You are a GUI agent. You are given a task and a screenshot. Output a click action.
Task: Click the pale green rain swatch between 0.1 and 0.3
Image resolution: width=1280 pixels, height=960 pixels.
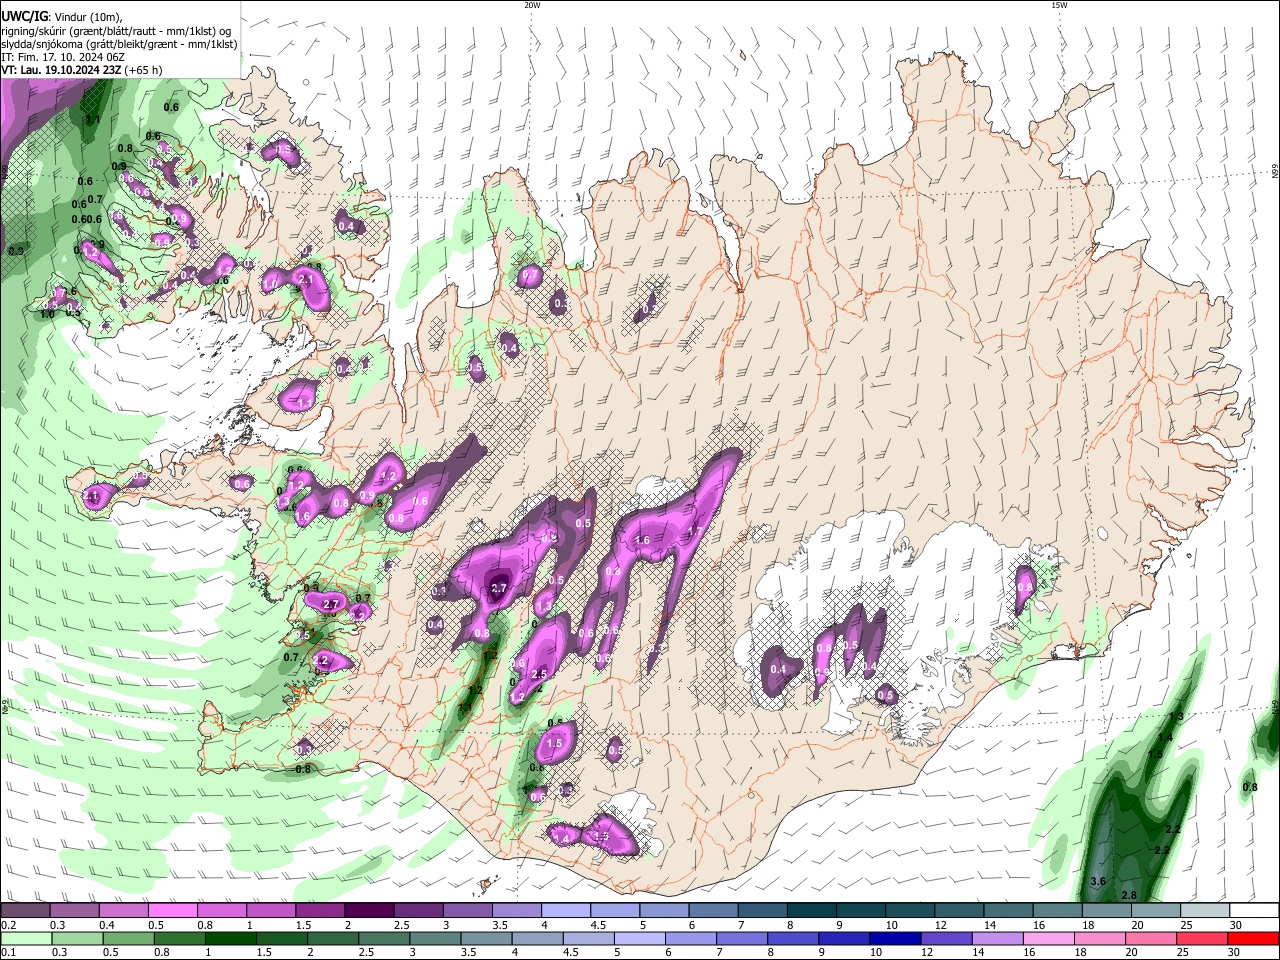[25, 939]
